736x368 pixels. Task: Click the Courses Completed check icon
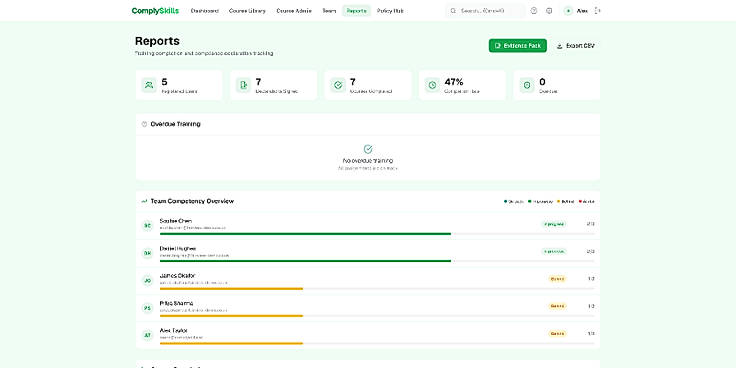(338, 85)
